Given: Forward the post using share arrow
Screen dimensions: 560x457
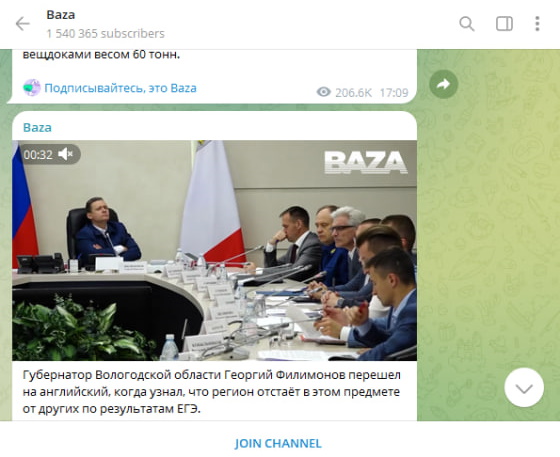Looking at the screenshot, I should coord(443,84).
